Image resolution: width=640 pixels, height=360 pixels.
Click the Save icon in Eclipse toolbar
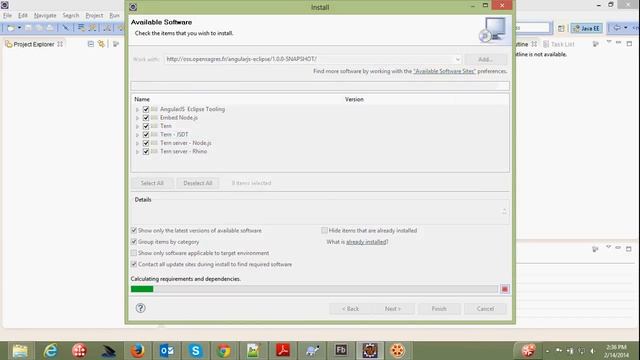coord(28,28)
